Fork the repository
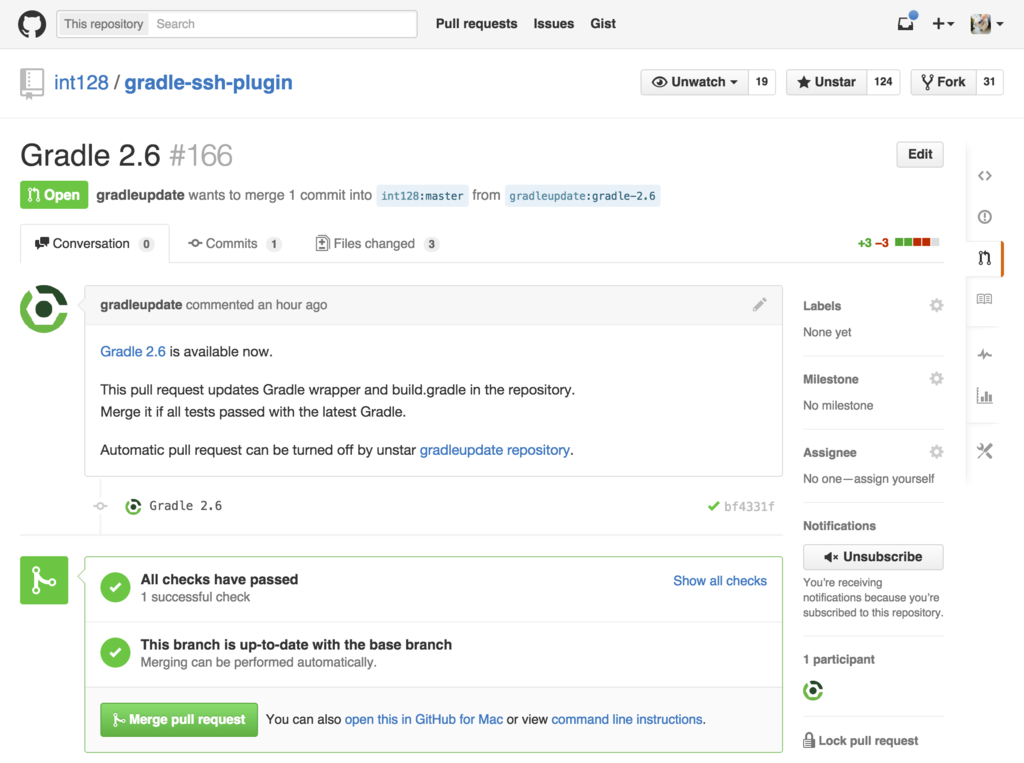The height and width of the screenshot is (763, 1024). click(x=943, y=82)
